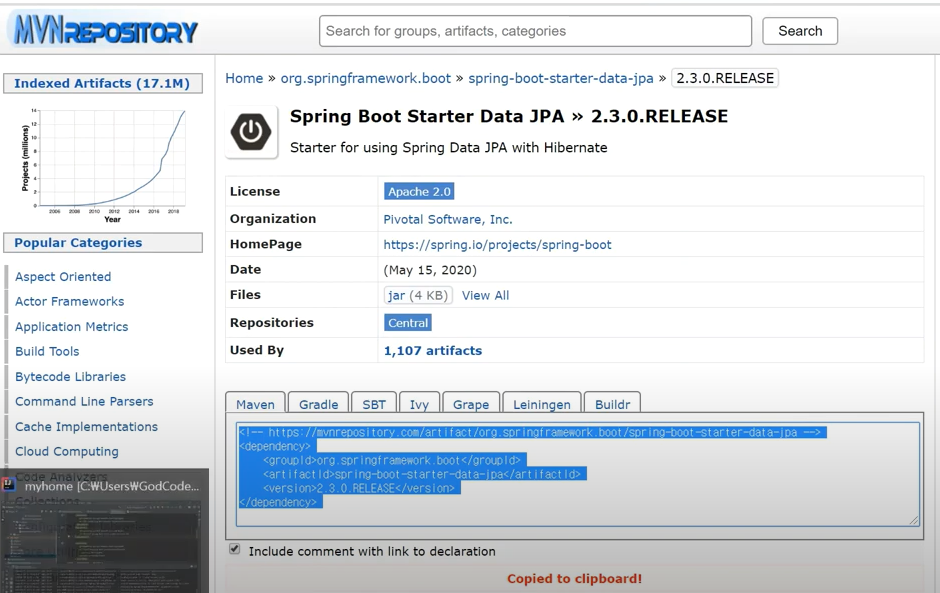Switch to the SBT tab
Viewport: 940px width, 593px height.
coord(373,404)
